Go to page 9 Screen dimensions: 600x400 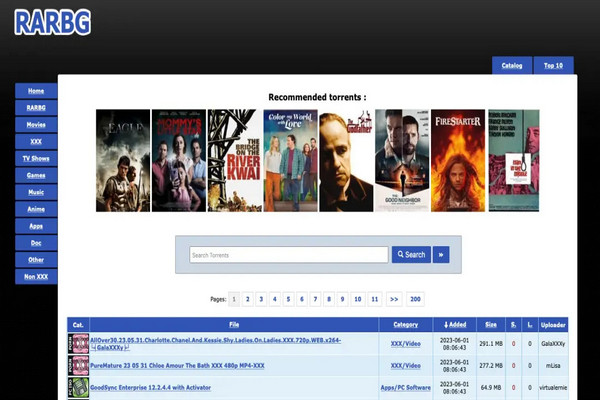click(x=342, y=299)
